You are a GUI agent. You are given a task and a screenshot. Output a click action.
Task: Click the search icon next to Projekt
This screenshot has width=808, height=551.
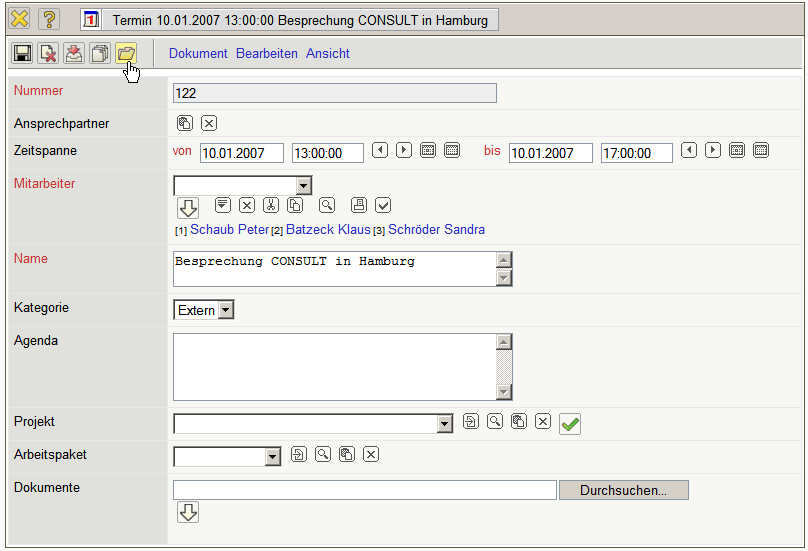(x=494, y=422)
